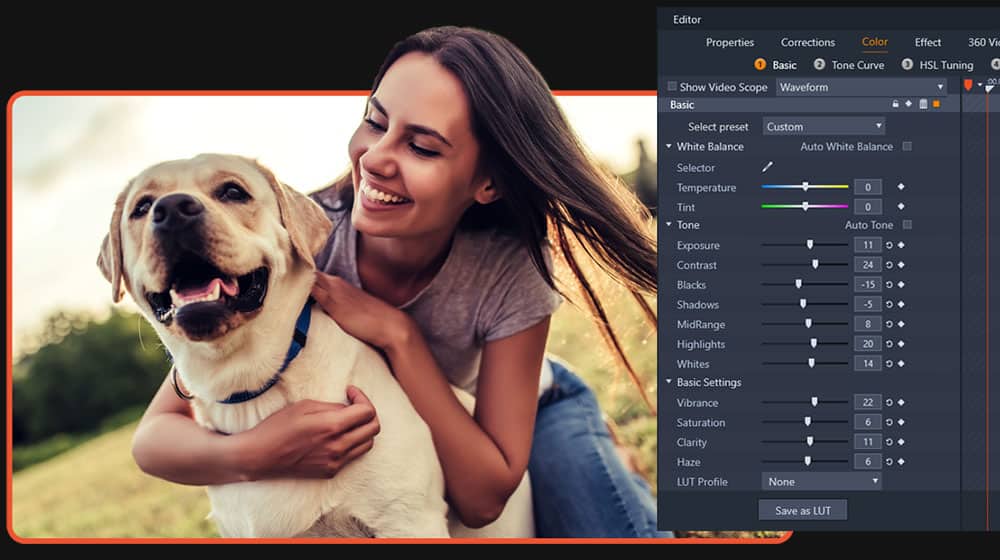Image resolution: width=1000 pixels, height=560 pixels.
Task: Reset the Exposure value
Action: click(888, 245)
